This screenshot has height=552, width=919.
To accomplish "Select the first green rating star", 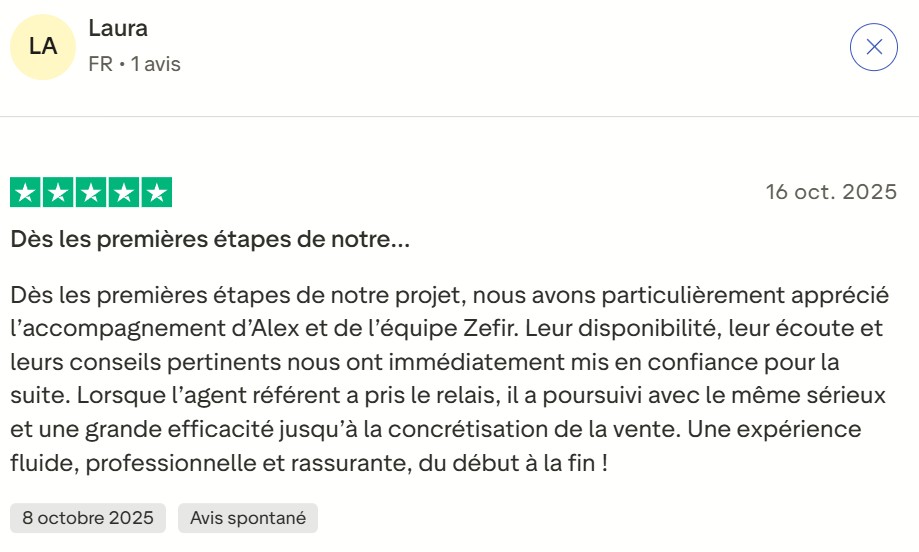I will (26, 193).
